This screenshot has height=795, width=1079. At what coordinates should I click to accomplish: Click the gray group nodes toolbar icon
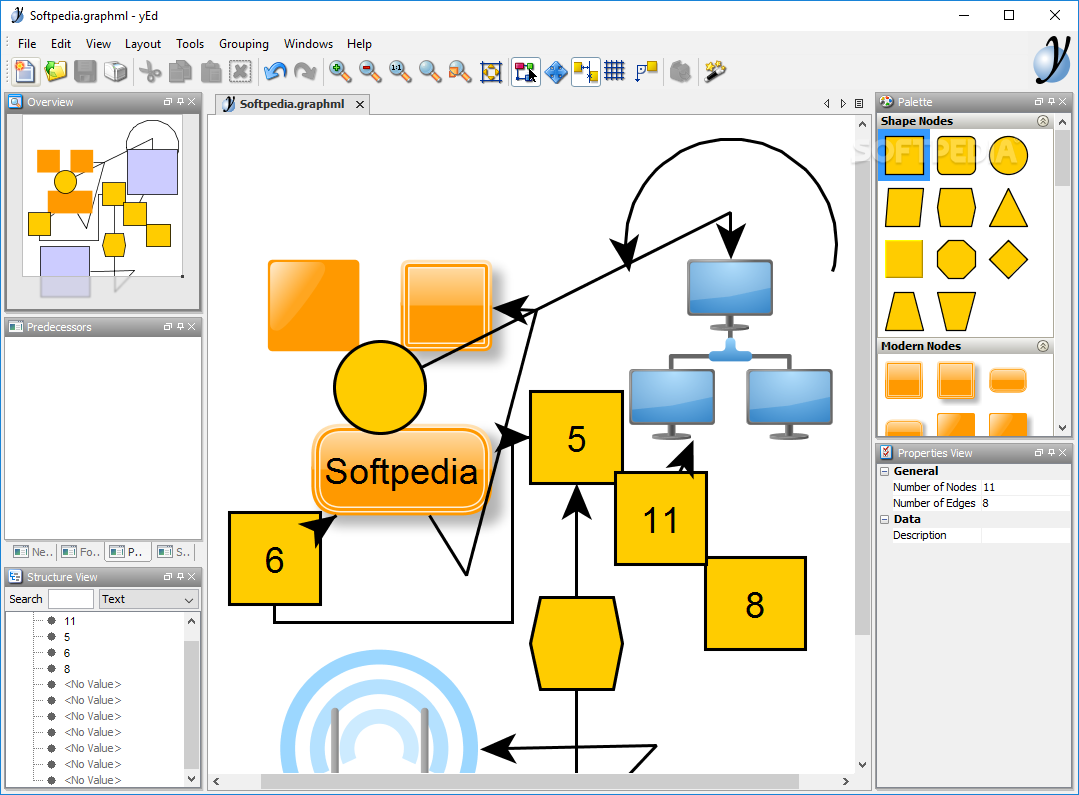pyautogui.click(x=680, y=72)
